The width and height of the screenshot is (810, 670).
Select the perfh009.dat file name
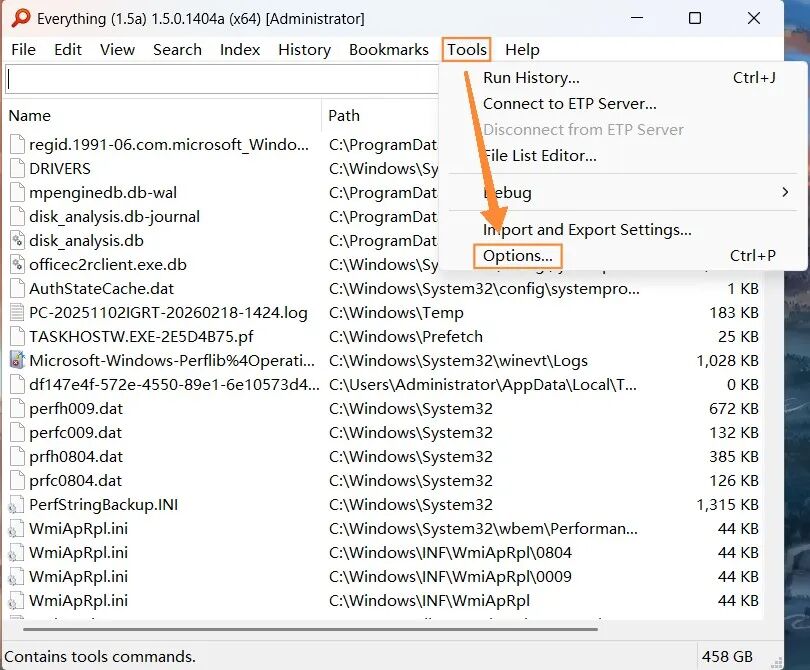76,409
